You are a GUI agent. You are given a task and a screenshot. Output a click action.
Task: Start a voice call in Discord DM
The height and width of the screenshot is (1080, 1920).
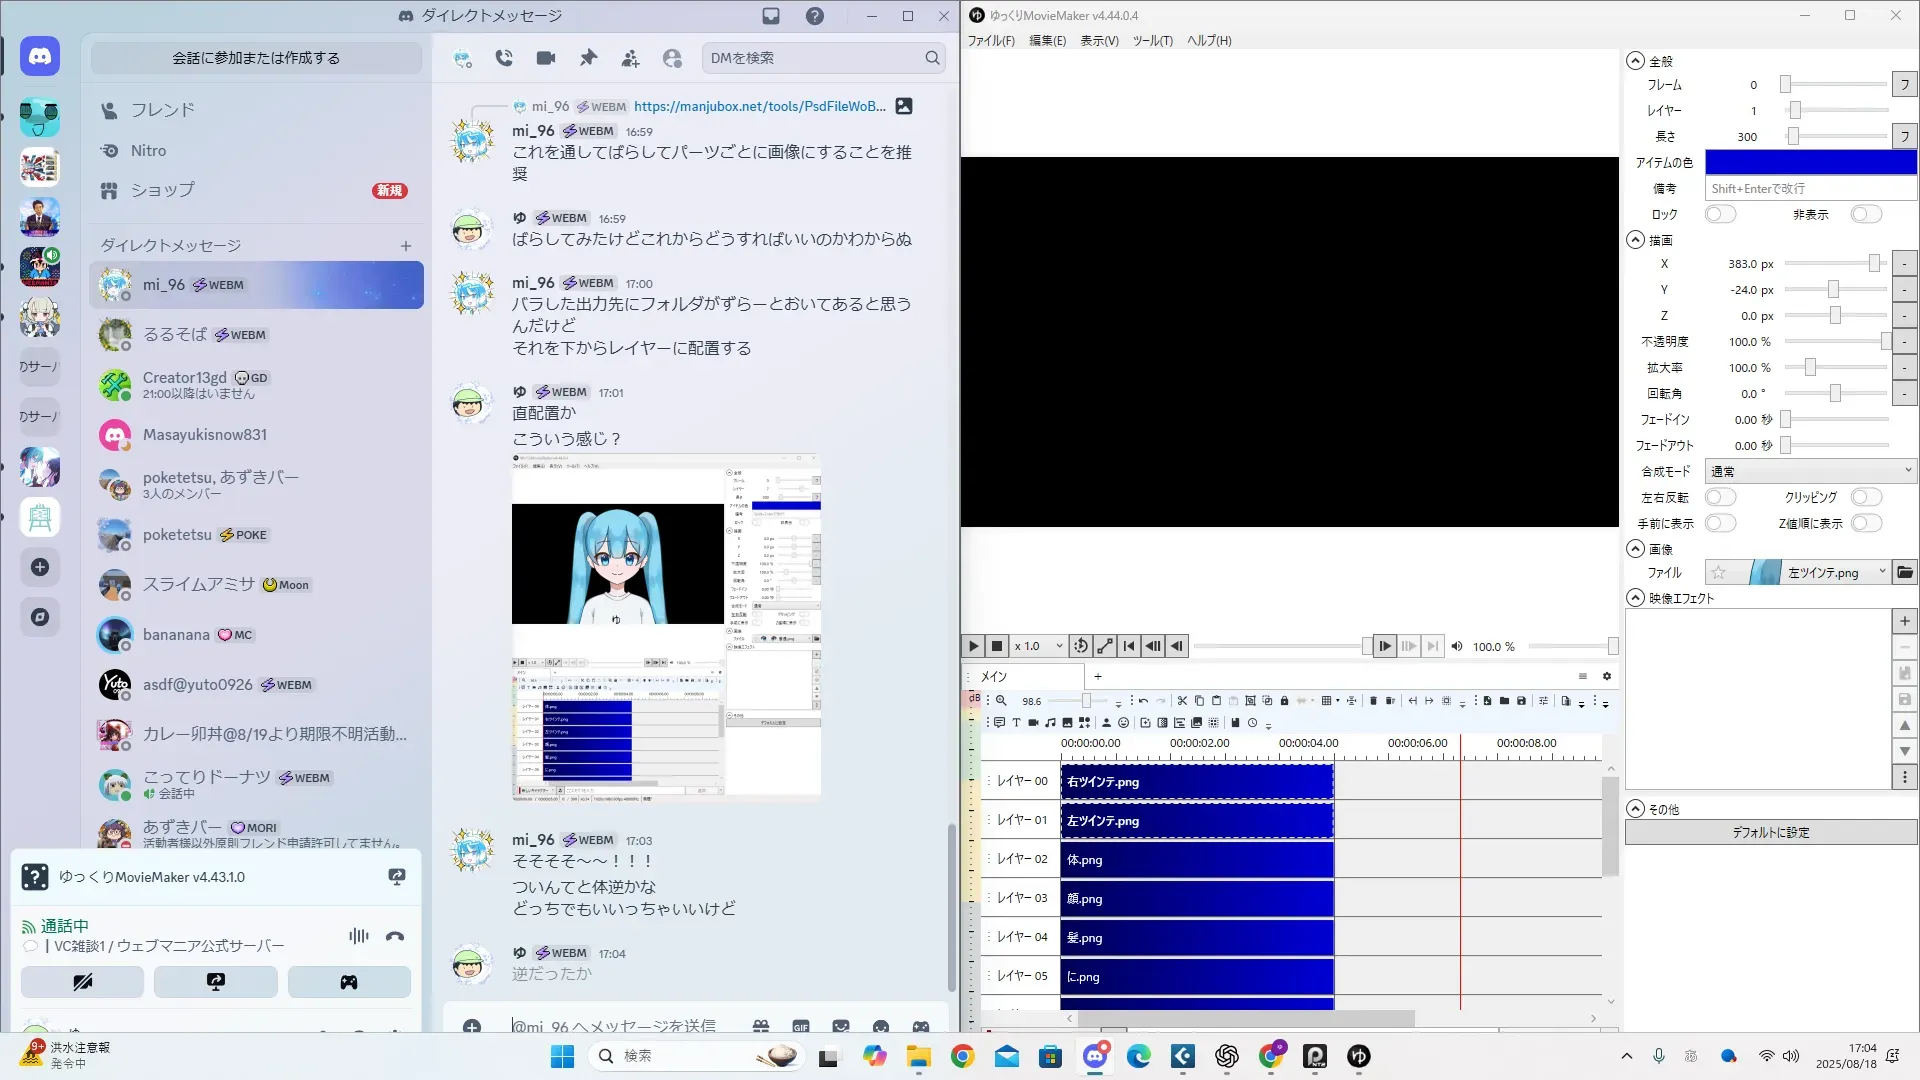(x=504, y=58)
